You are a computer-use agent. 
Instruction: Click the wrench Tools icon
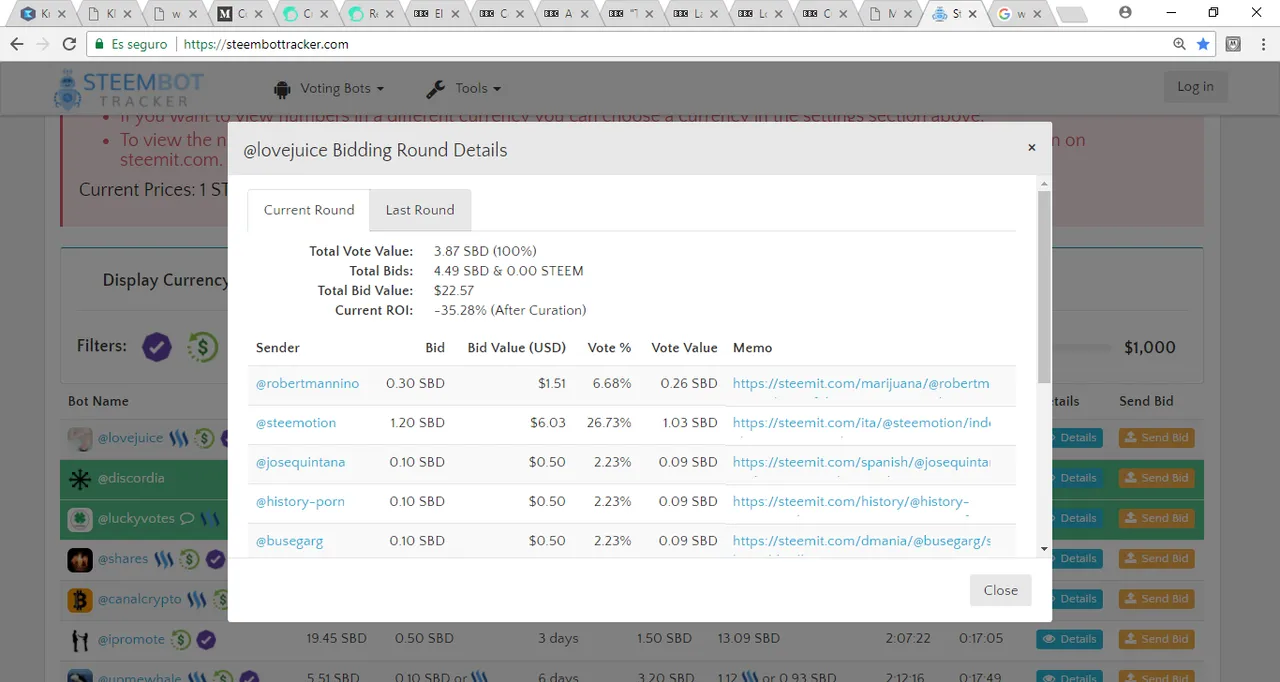[x=435, y=89]
